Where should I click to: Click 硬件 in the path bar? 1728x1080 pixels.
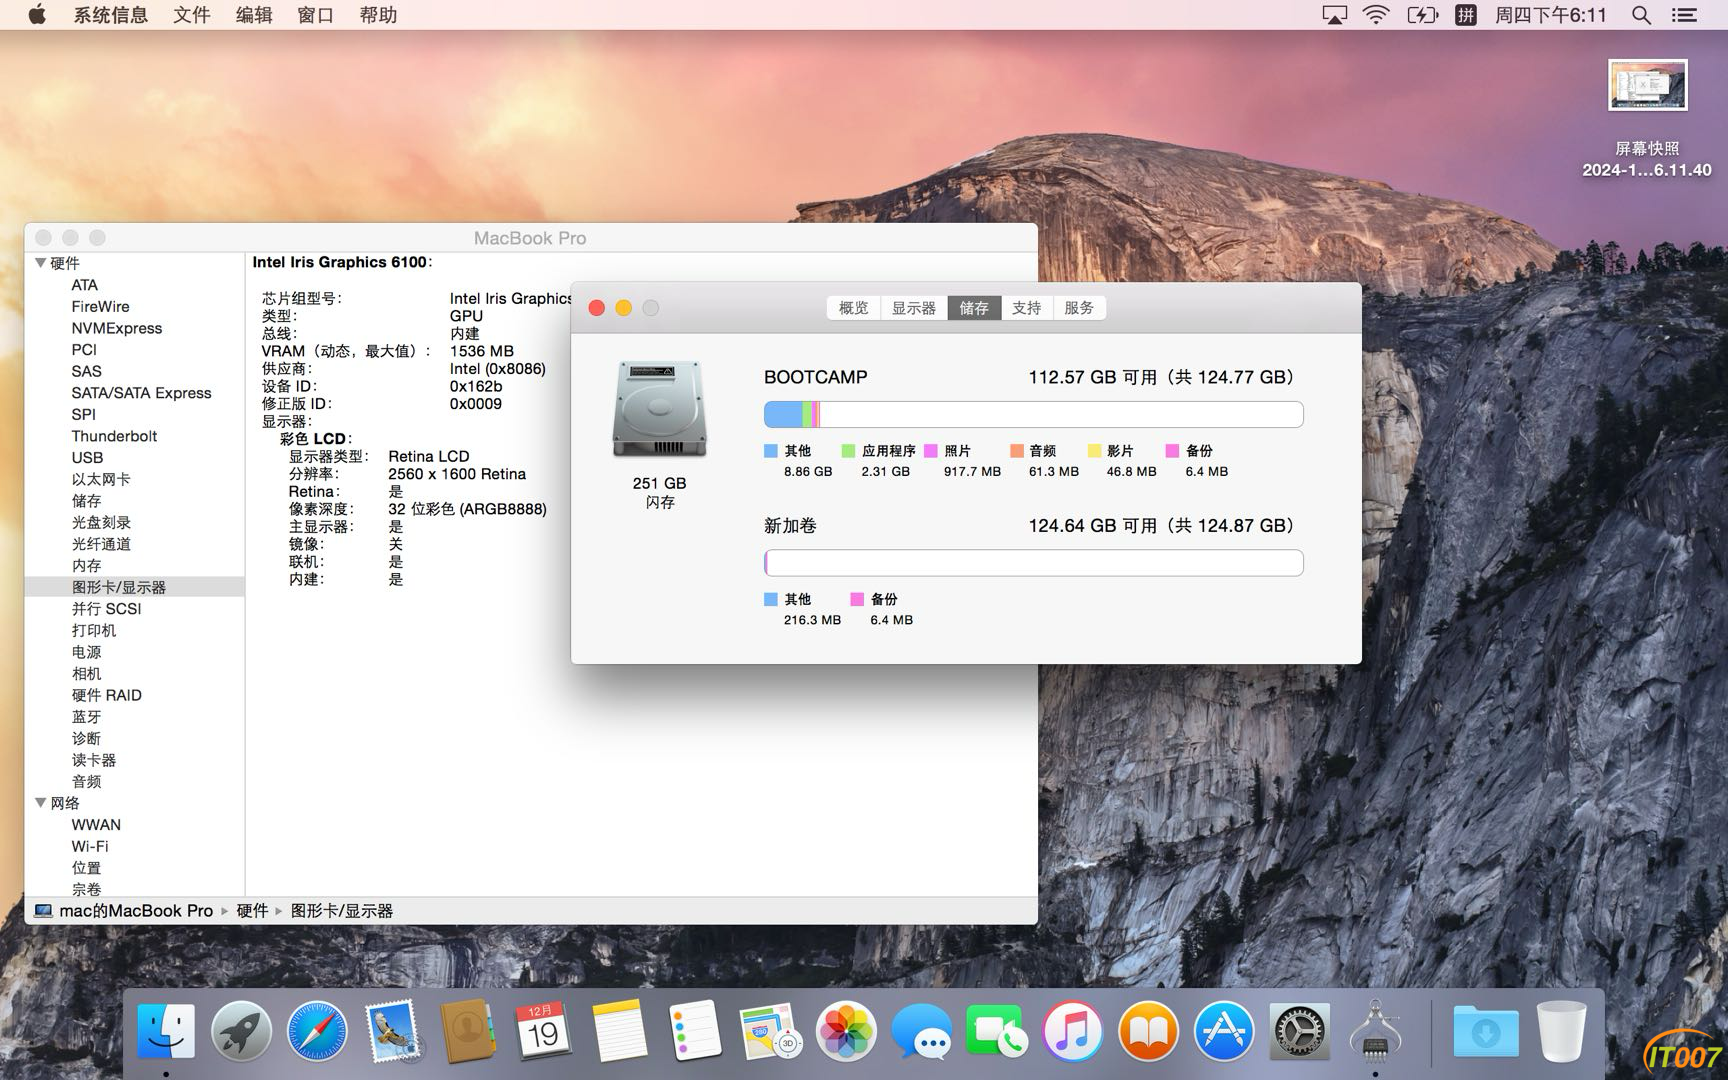(x=252, y=911)
